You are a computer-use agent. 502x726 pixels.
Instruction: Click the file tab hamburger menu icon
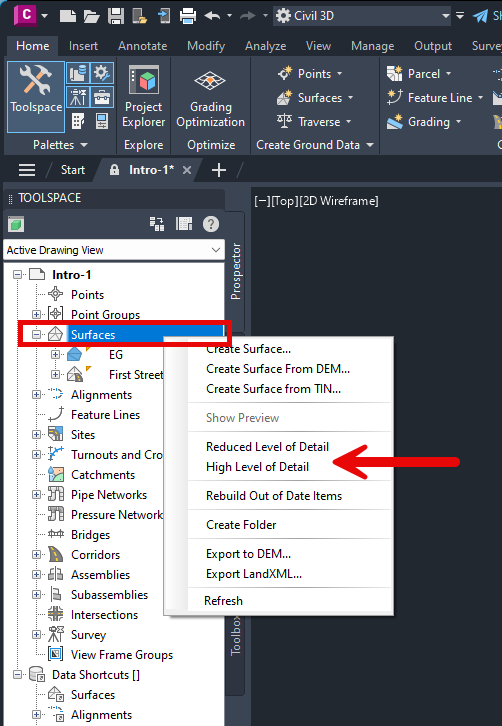[x=27, y=170]
